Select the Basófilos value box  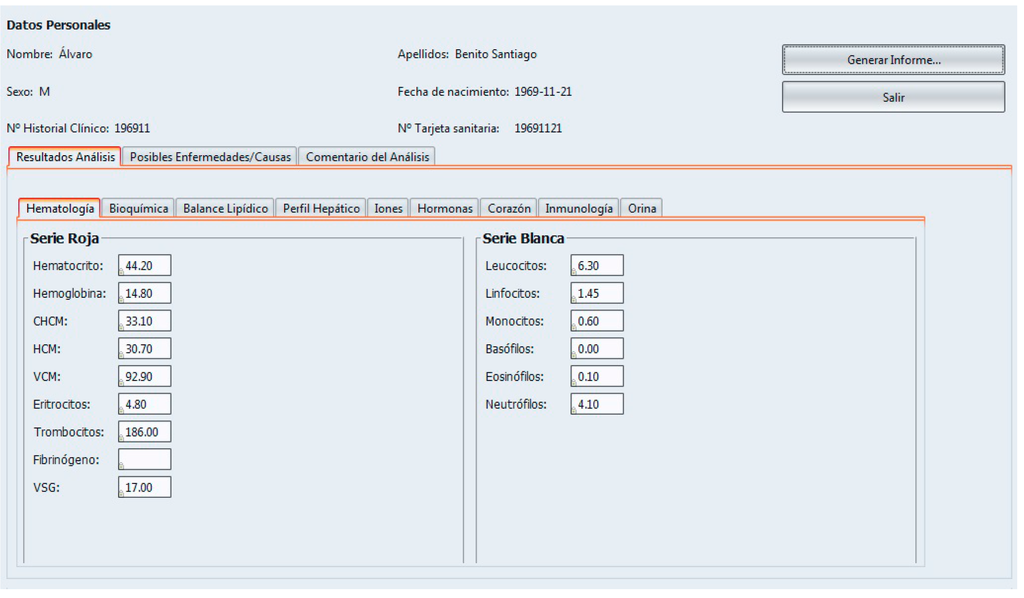pyautogui.click(x=598, y=349)
